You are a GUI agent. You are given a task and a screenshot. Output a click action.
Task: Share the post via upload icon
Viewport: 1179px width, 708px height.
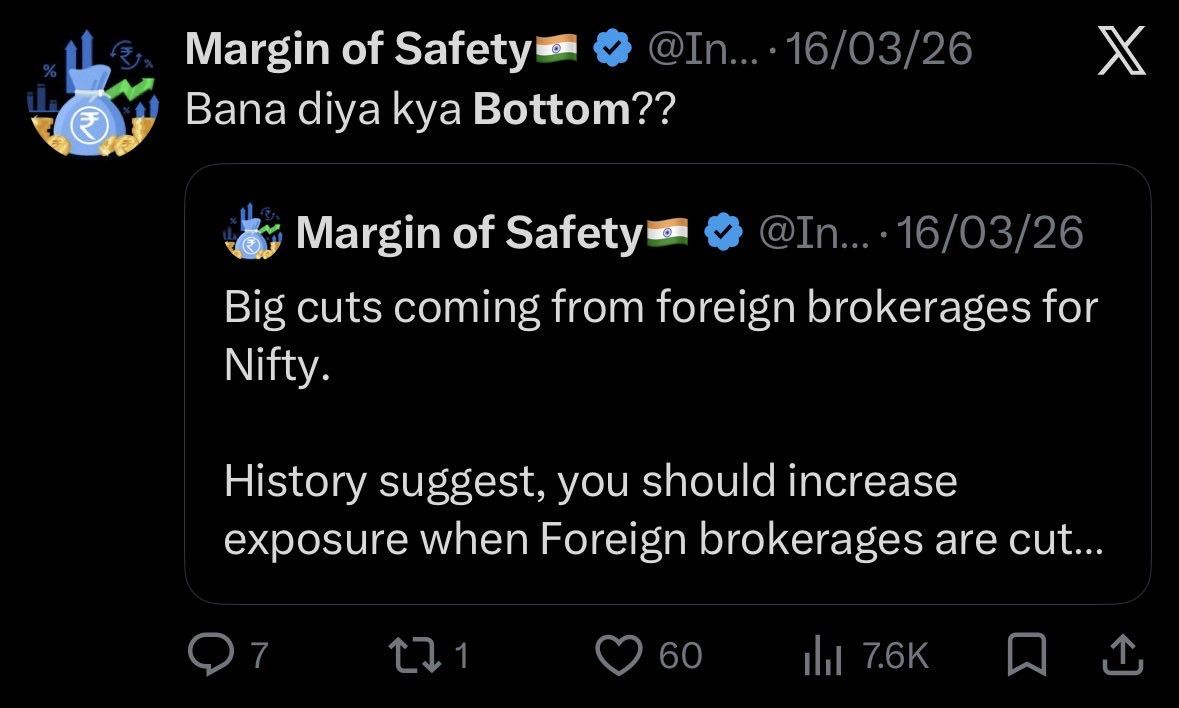tap(1120, 656)
